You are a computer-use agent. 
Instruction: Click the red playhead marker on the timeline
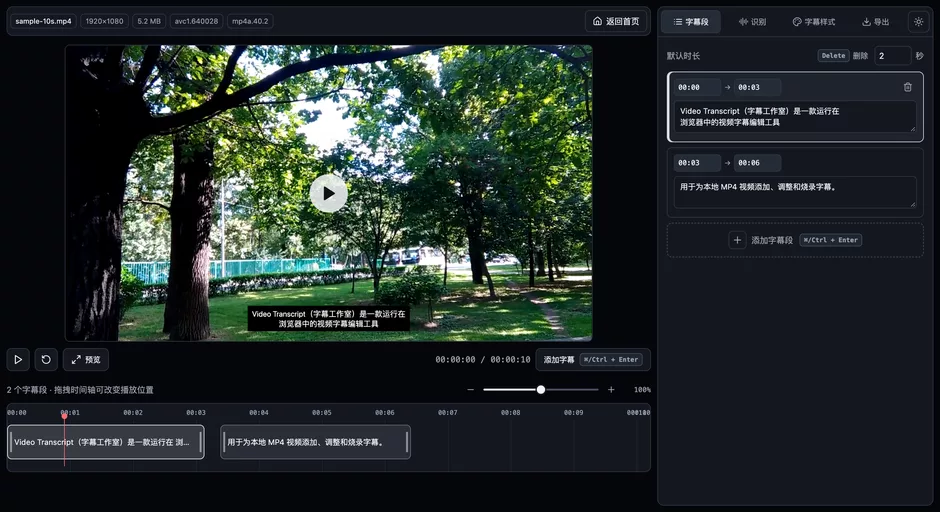pos(64,415)
